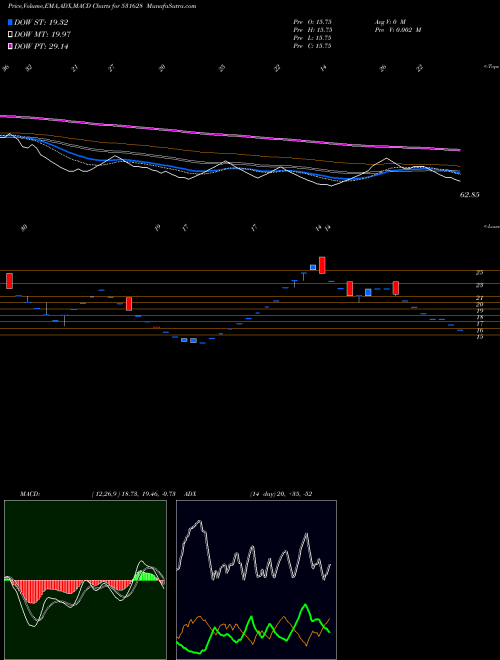Select the 'DOW MT: 19.97' label
The width and height of the screenshot is (500, 660).
pyautogui.click(x=43, y=35)
